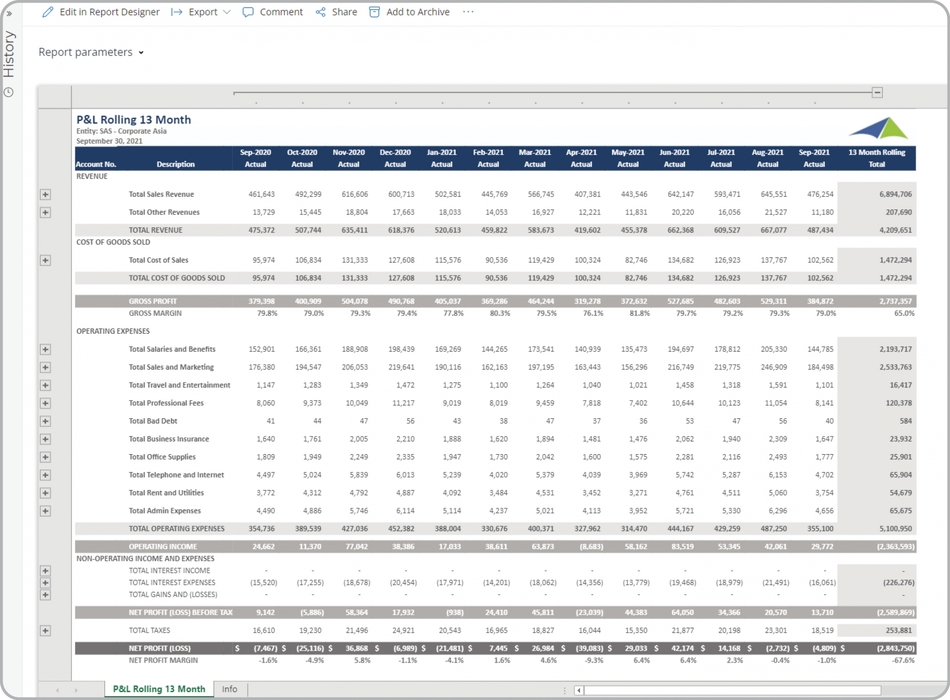Expand the Total Cost of Sales row
Screen dimensions: 950x700
[x=45, y=260]
